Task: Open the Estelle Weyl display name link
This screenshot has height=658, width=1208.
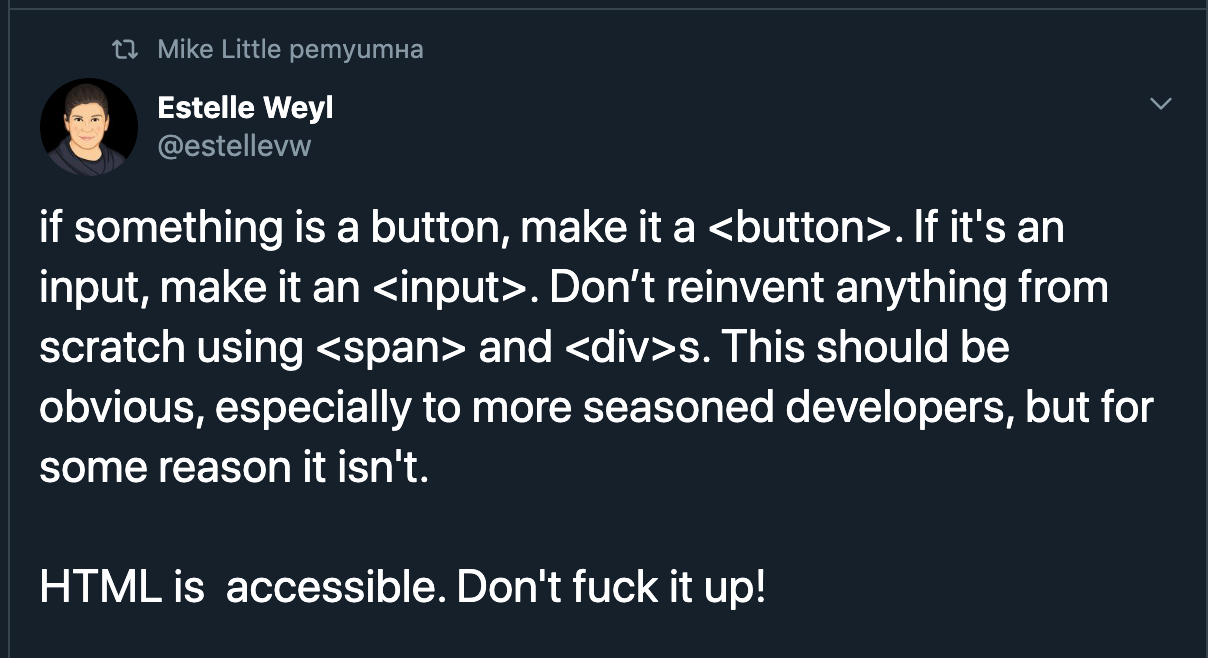Action: [245, 108]
